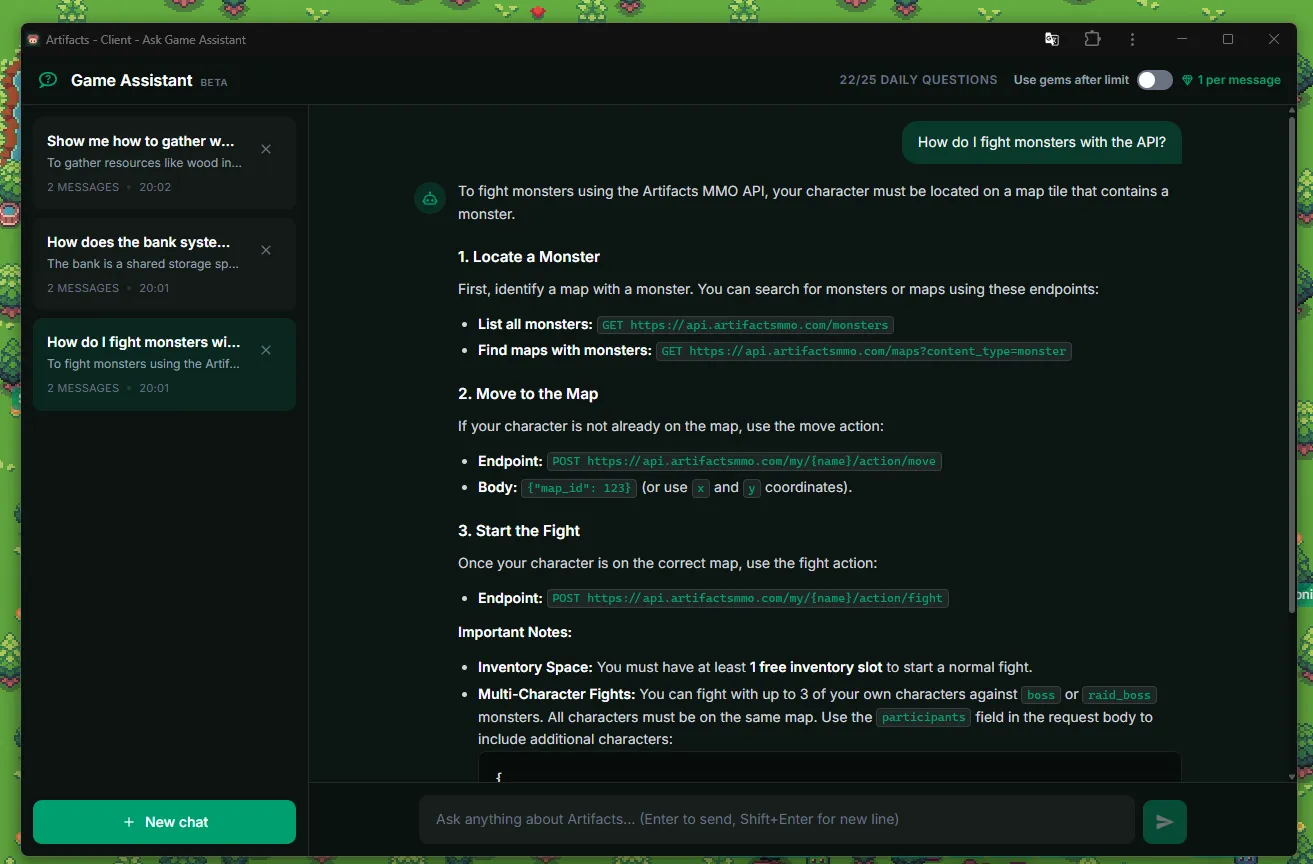
Task: Click the BETA badge
Action: [x=214, y=83]
